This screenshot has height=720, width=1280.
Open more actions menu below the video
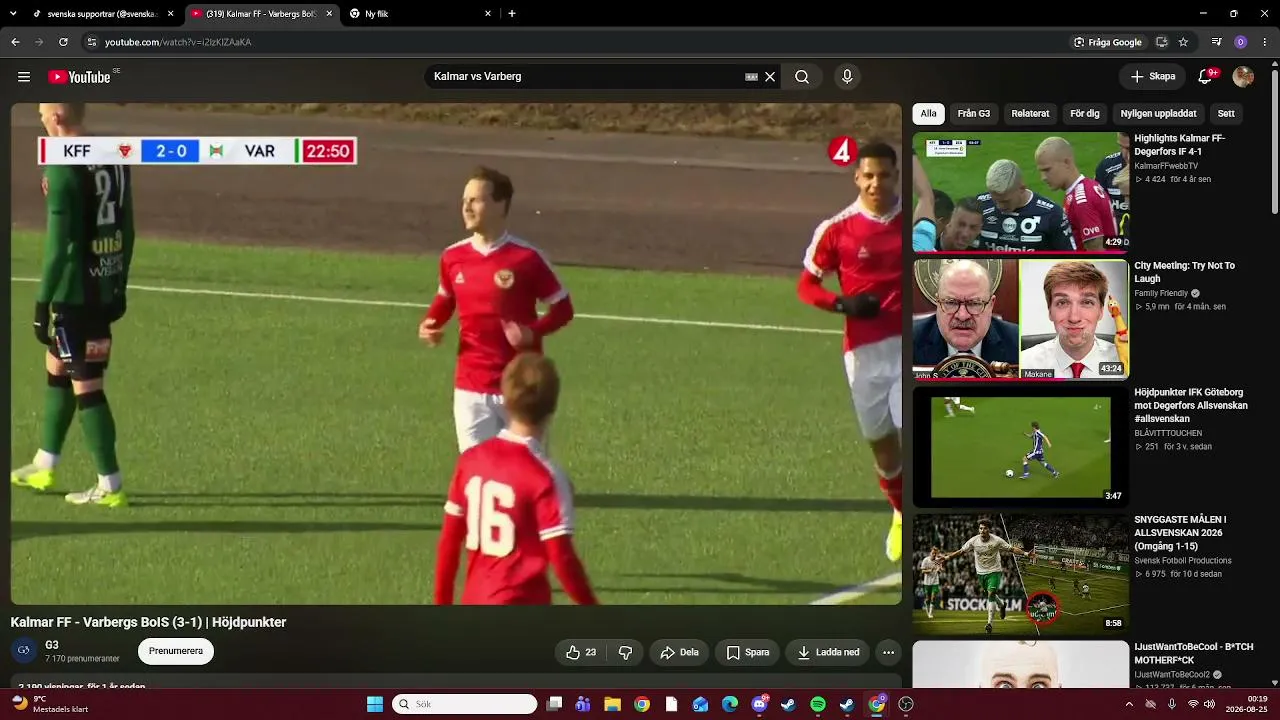(x=888, y=653)
